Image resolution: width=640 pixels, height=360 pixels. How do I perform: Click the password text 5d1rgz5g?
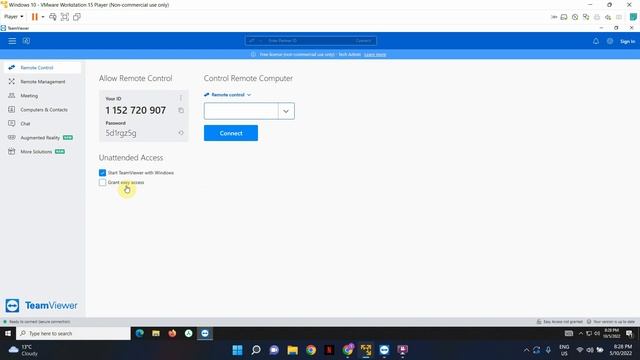pos(121,133)
